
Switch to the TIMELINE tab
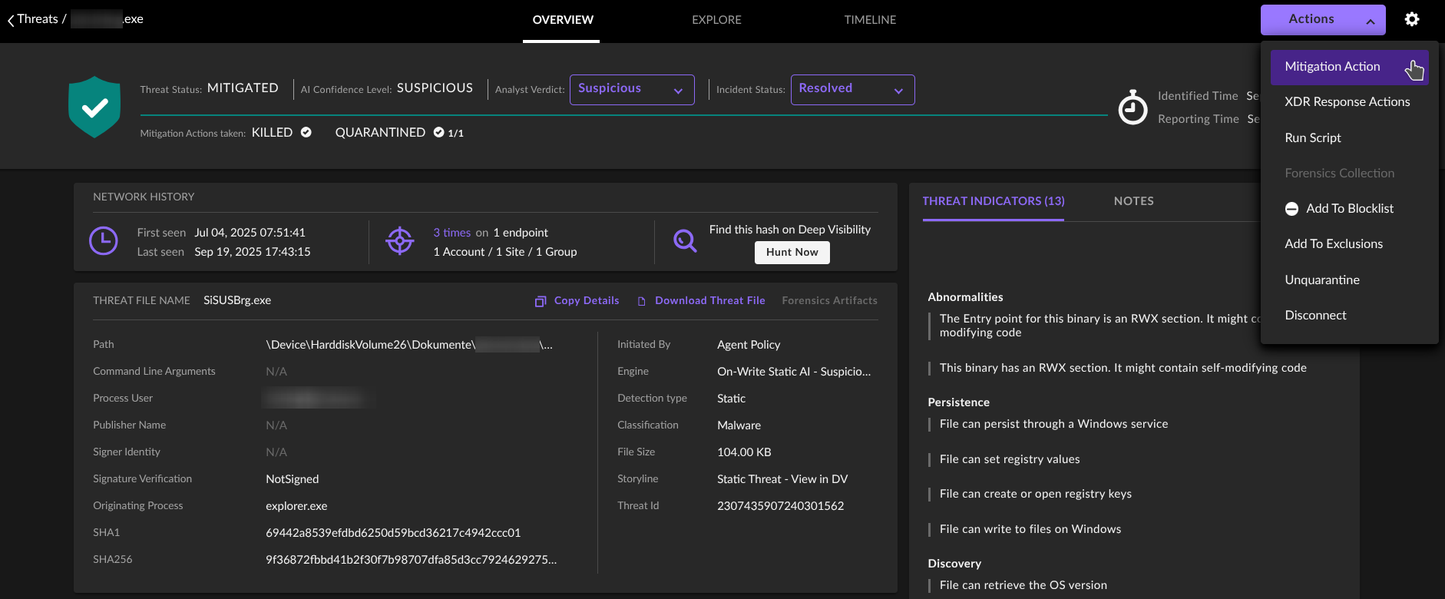(869, 19)
